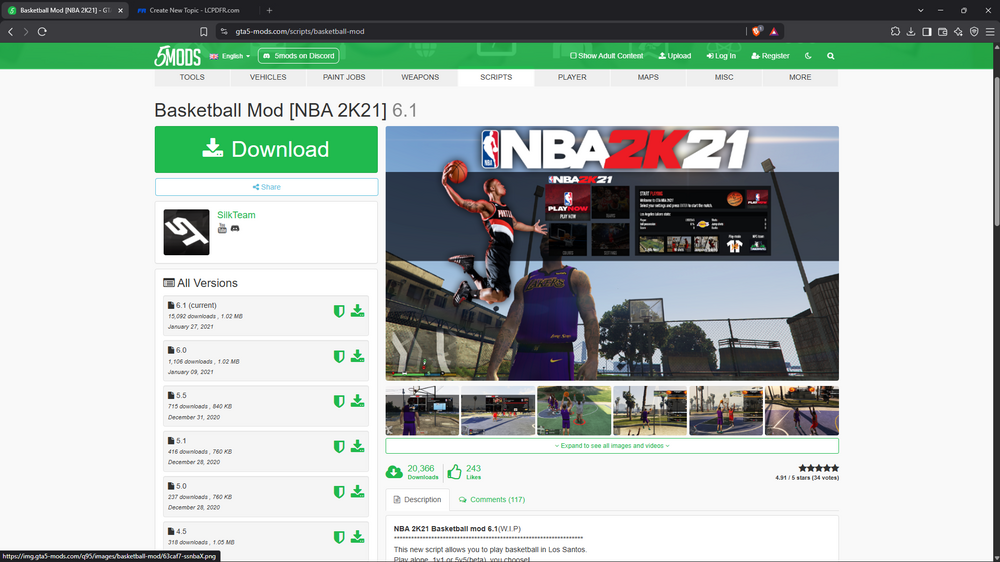Download version 5.5 via its arrow icon
Image resolution: width=1000 pixels, height=562 pixels.
357,401
